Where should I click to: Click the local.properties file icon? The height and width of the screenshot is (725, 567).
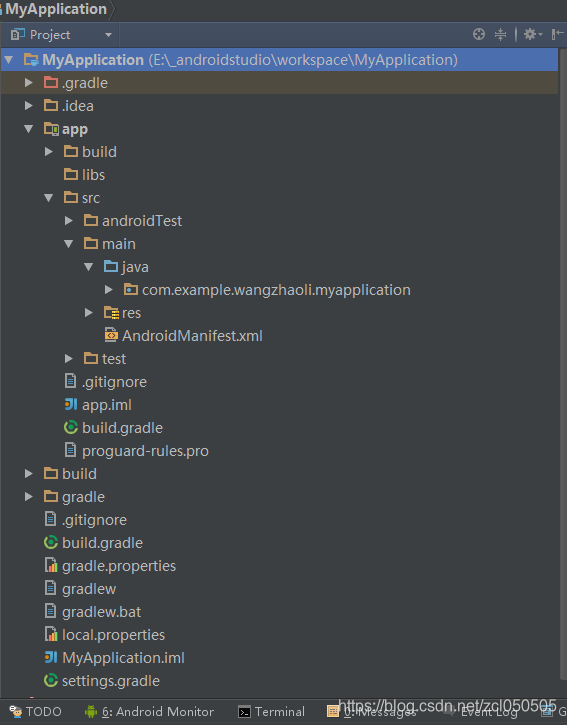tap(51, 634)
